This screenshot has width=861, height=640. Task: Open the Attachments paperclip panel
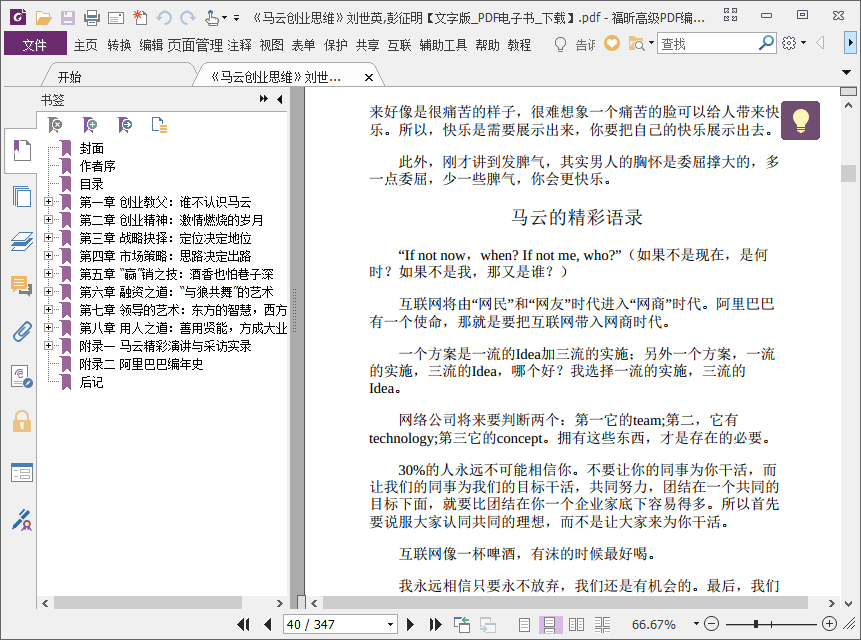tap(21, 331)
